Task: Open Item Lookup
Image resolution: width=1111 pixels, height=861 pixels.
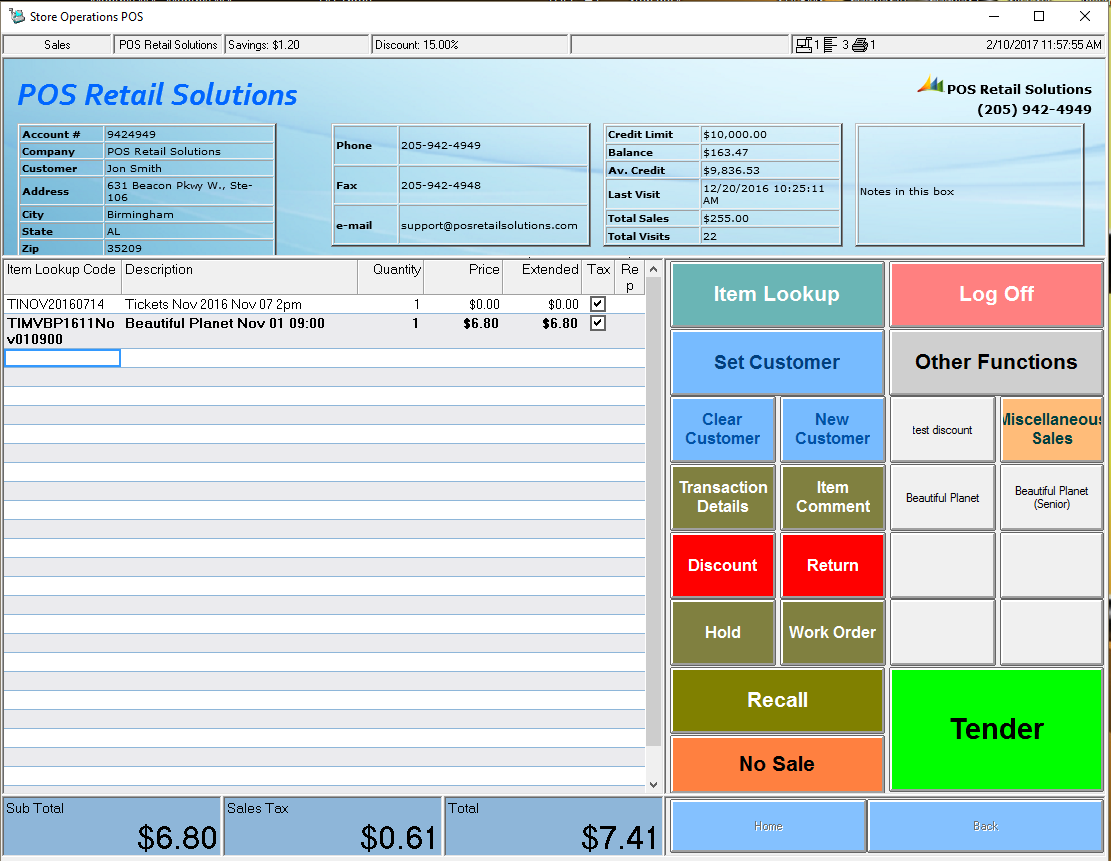Action: 777,294
